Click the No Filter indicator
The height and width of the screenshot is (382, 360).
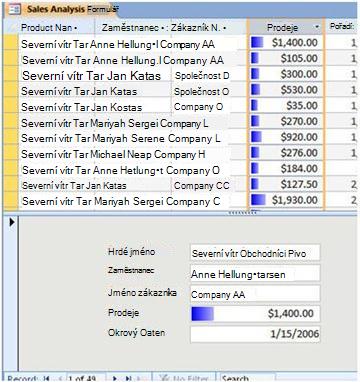tap(183, 378)
